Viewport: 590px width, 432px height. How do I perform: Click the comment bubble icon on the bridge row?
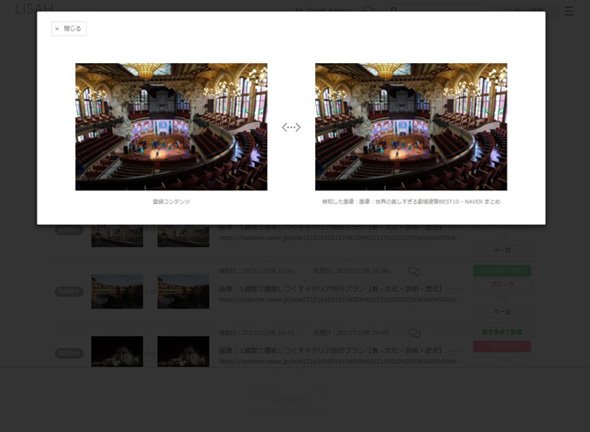(414, 271)
